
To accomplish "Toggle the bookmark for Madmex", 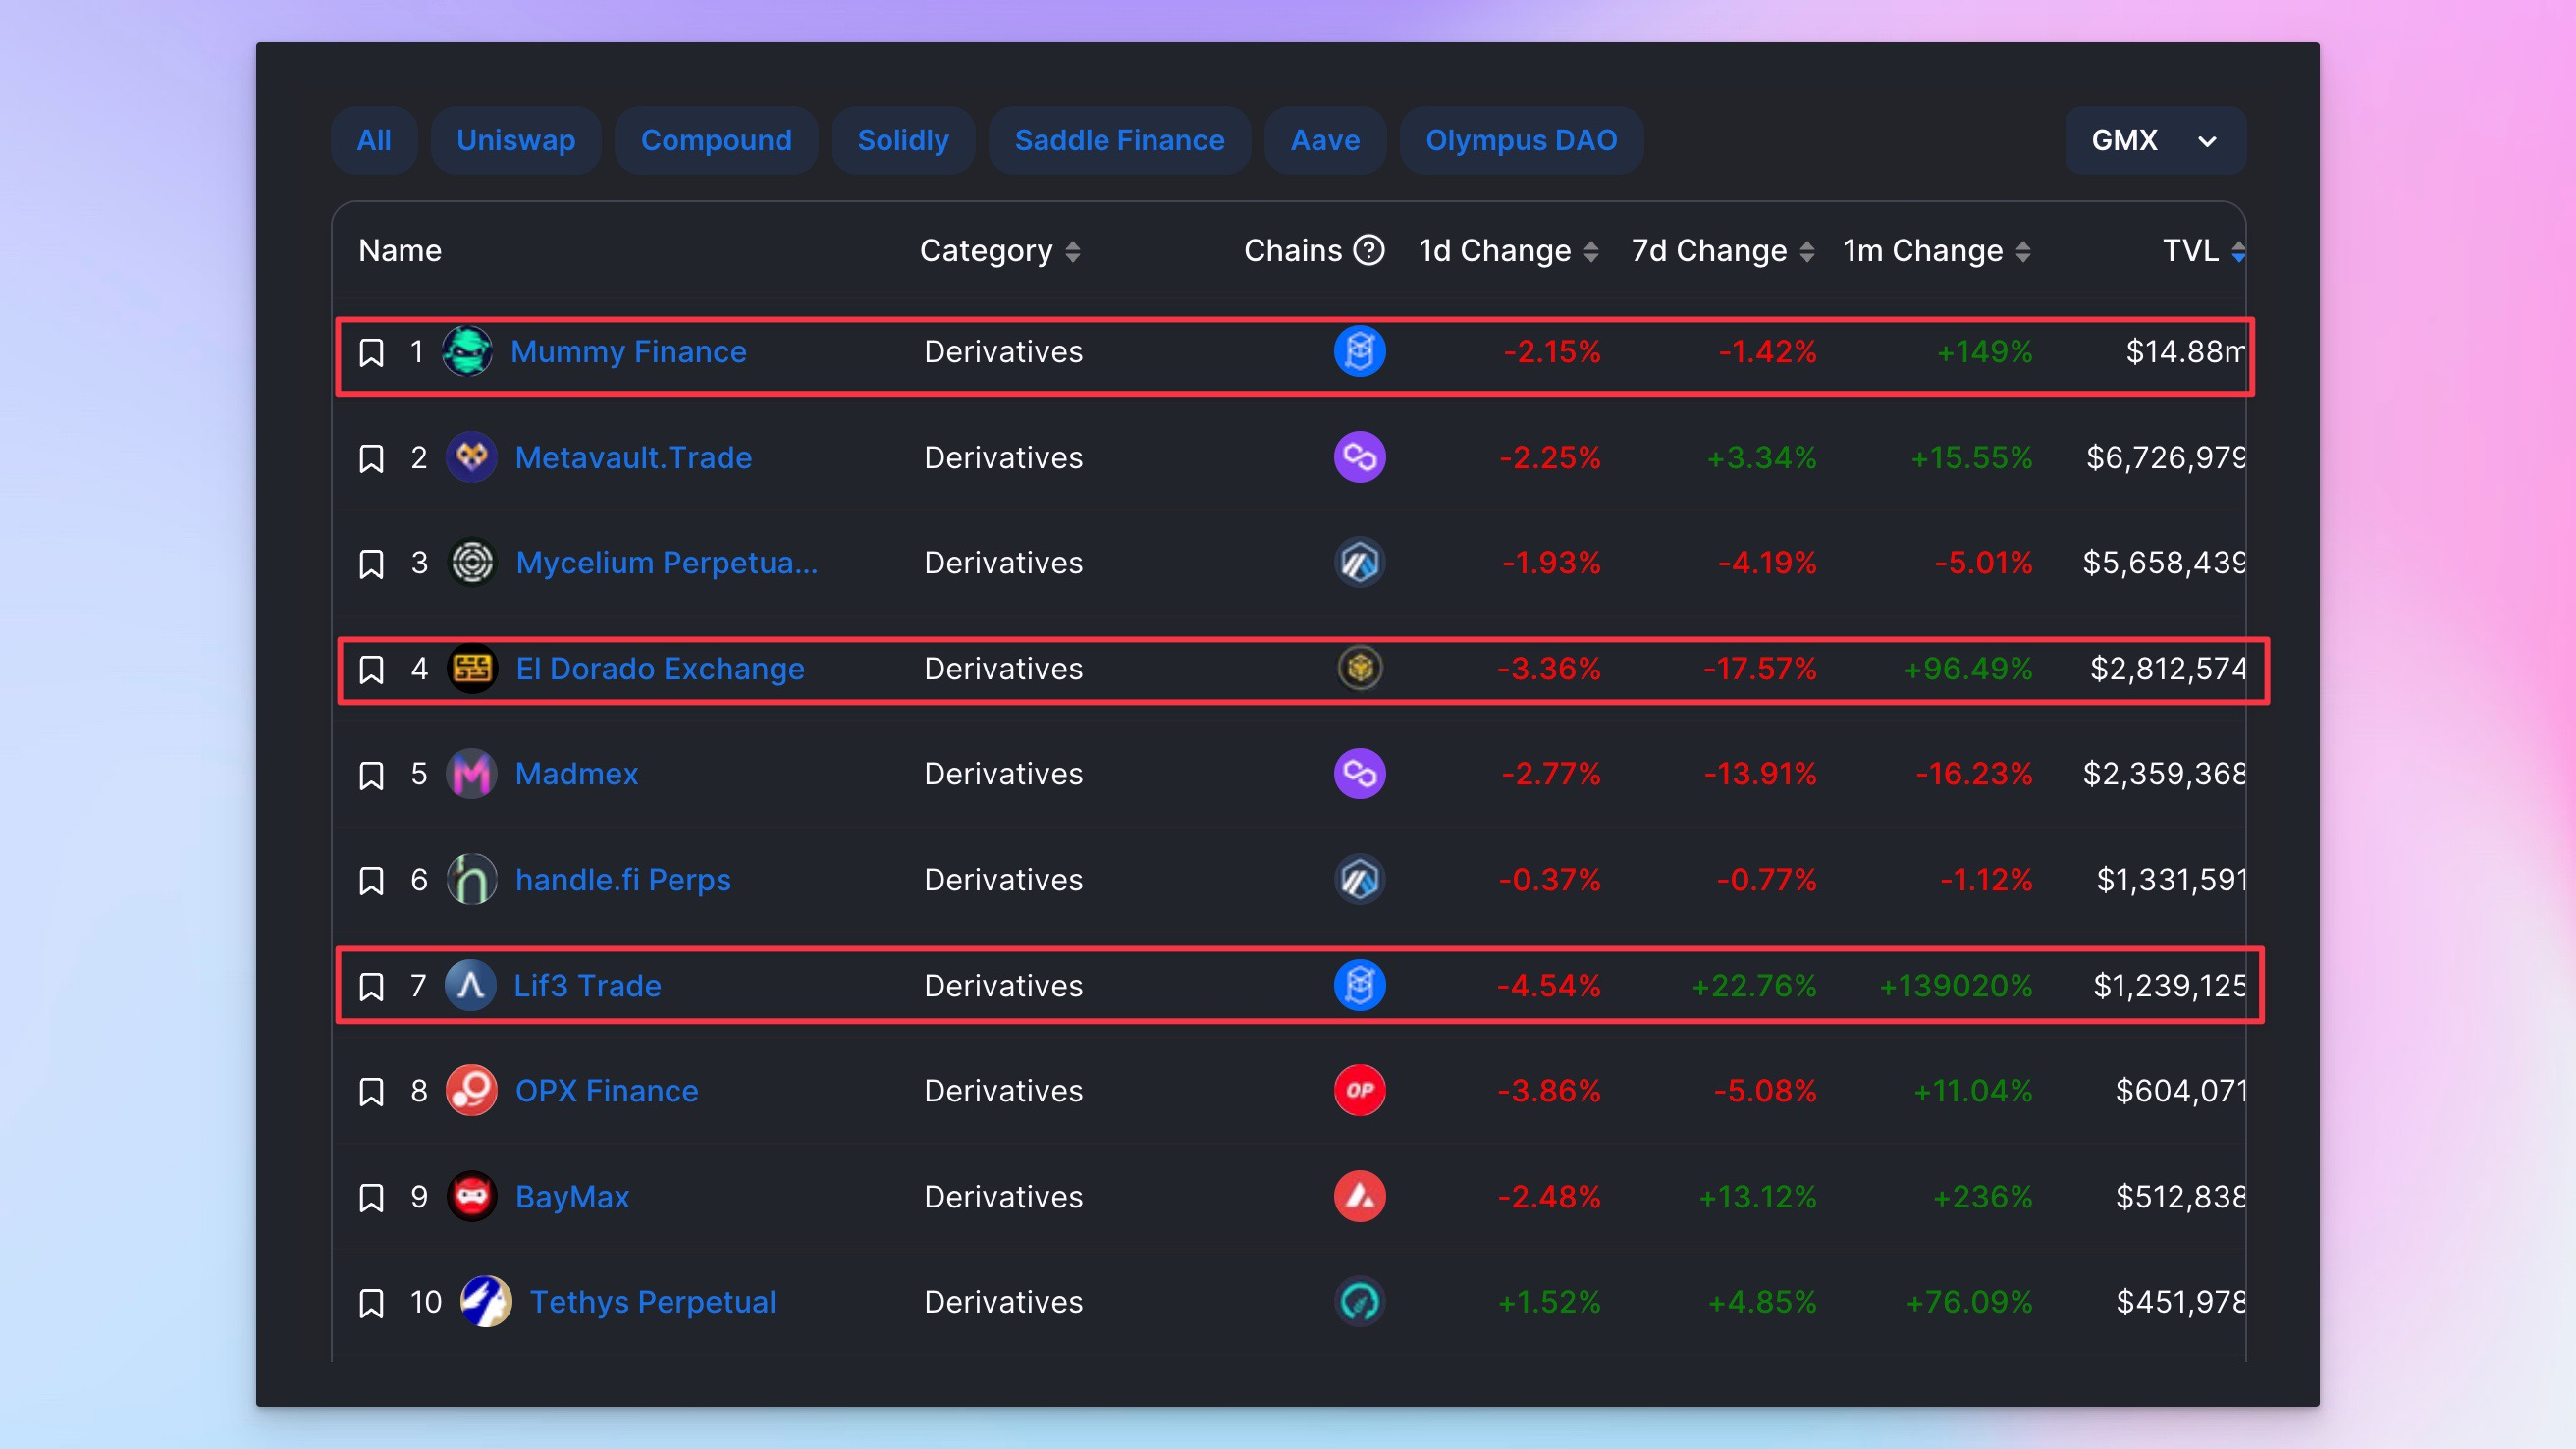I will [371, 775].
